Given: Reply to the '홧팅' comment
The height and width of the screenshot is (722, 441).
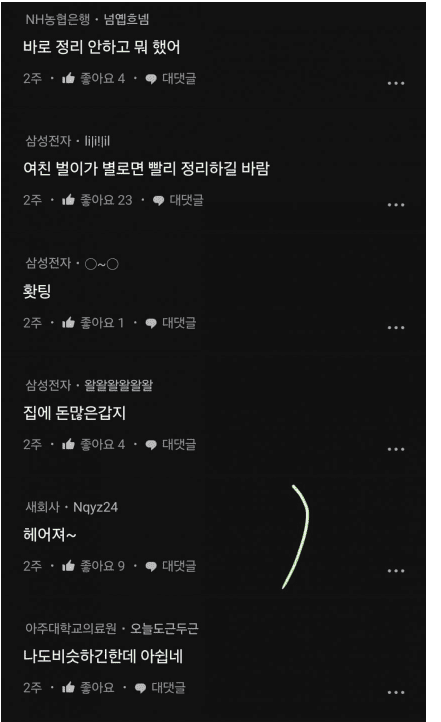Looking at the screenshot, I should point(170,323).
